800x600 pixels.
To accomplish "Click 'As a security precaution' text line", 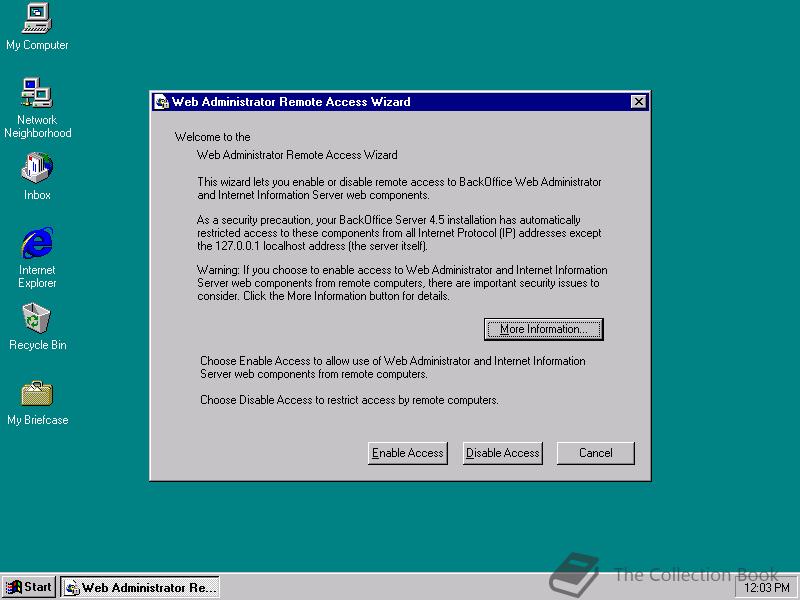I will 388,220.
